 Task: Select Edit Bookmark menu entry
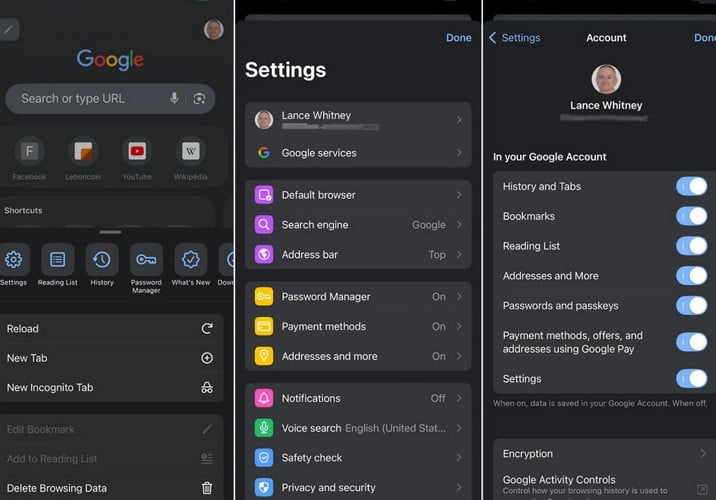tap(111, 429)
